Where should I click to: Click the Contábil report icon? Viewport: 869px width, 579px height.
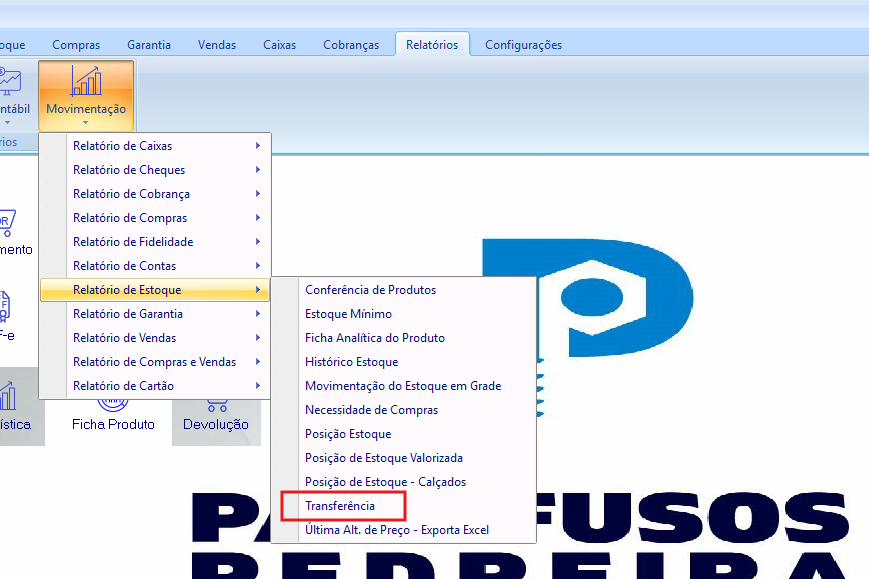(10, 82)
